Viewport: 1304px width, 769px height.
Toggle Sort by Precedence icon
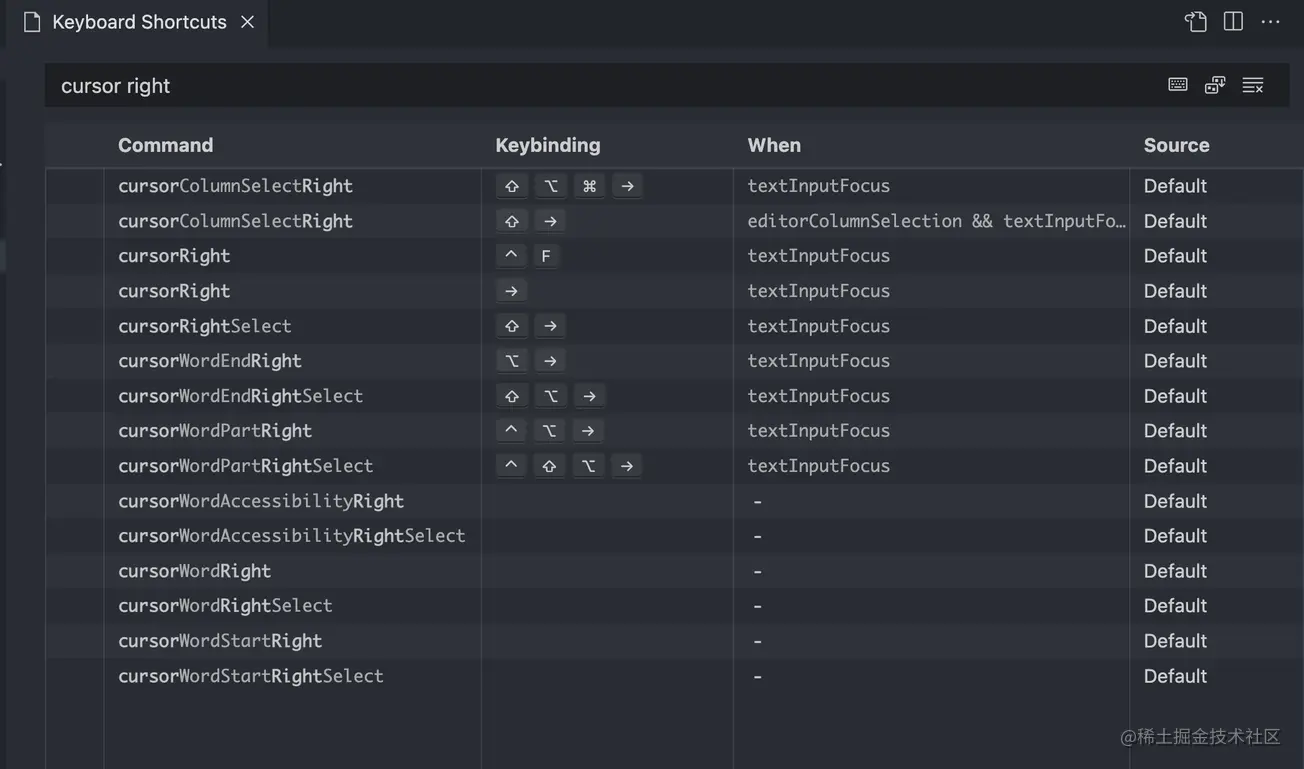point(1215,85)
